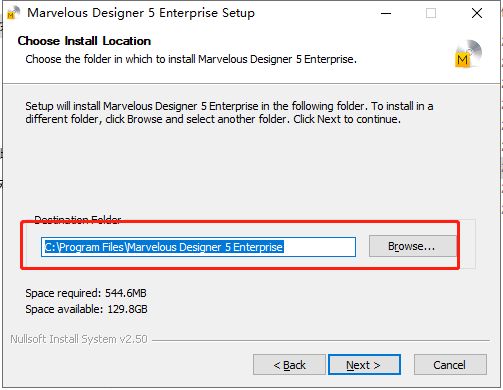Click the Nullsoft Install System v2.50 label
Viewport: 503px width, 390px height.
coord(79,339)
